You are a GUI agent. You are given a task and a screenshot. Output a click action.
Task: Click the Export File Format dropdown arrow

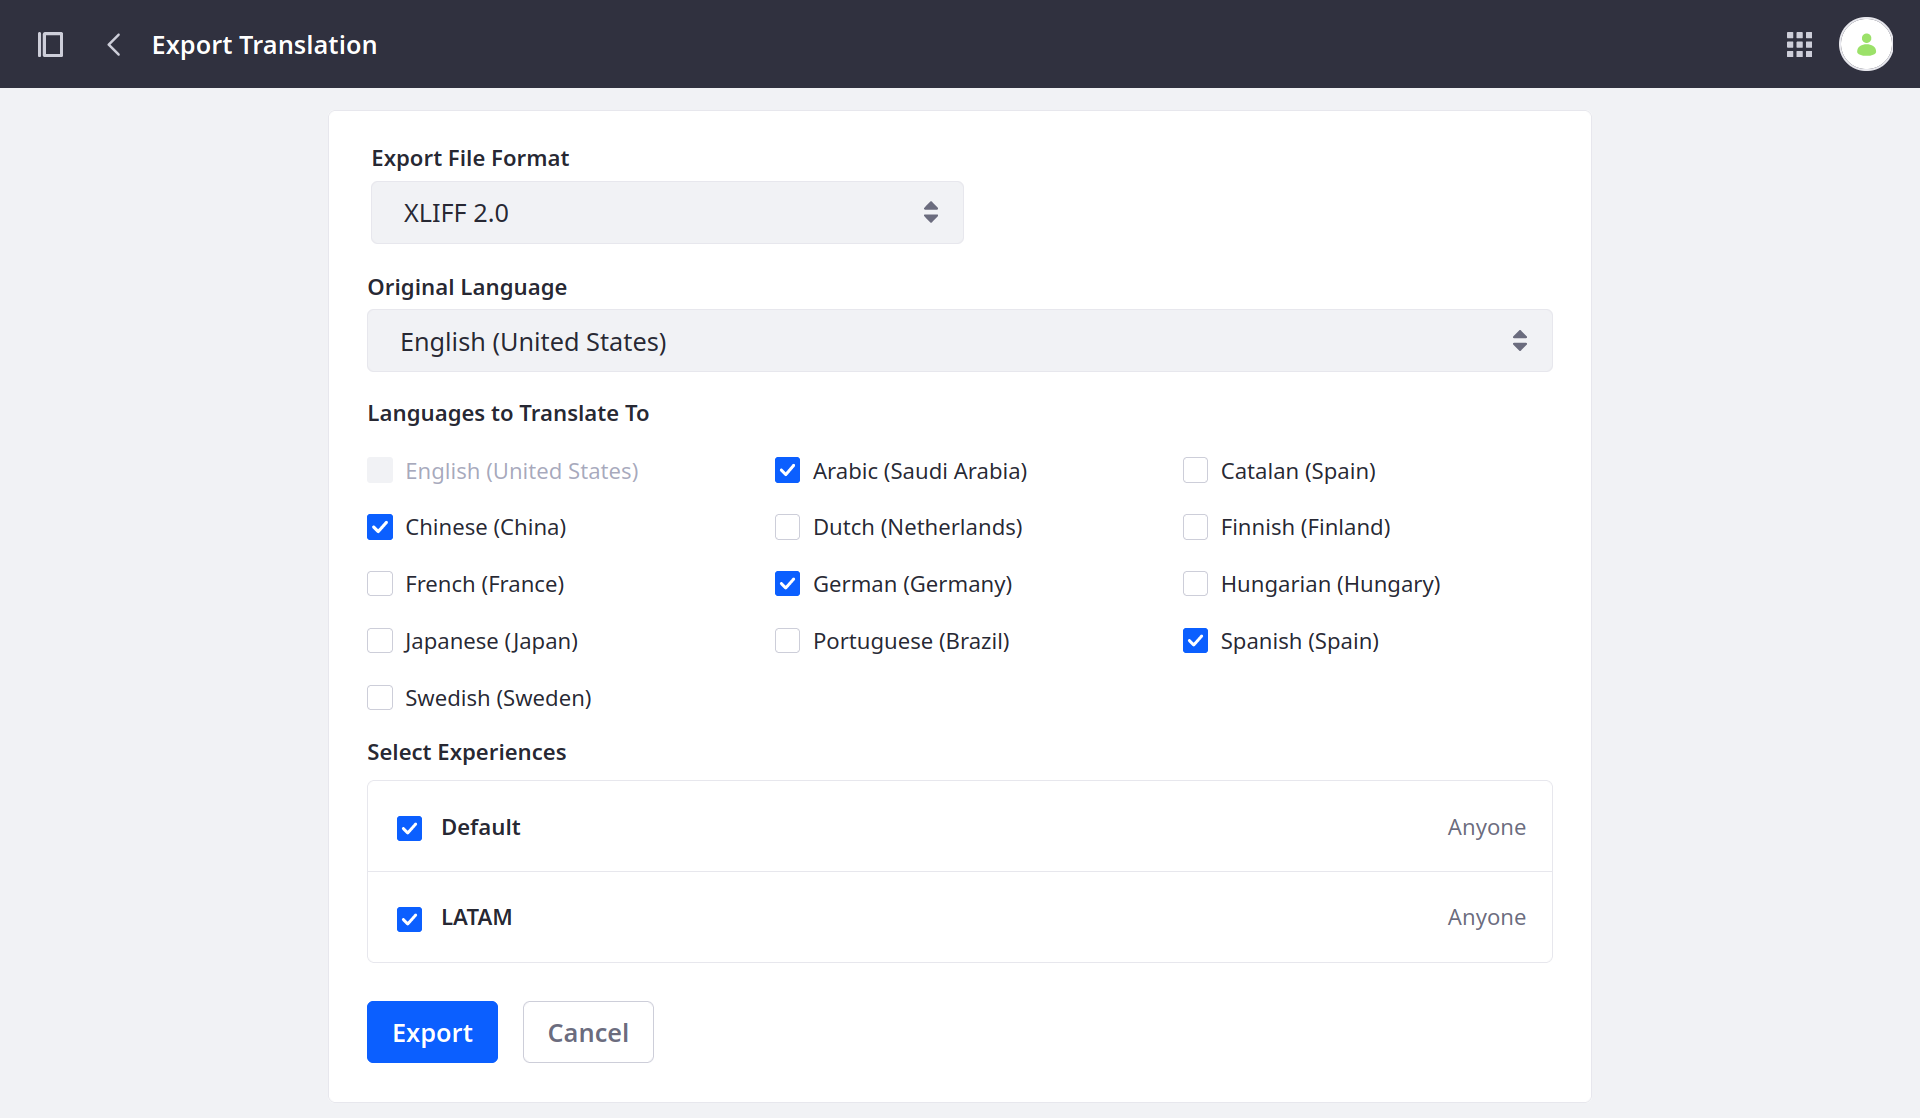933,213
